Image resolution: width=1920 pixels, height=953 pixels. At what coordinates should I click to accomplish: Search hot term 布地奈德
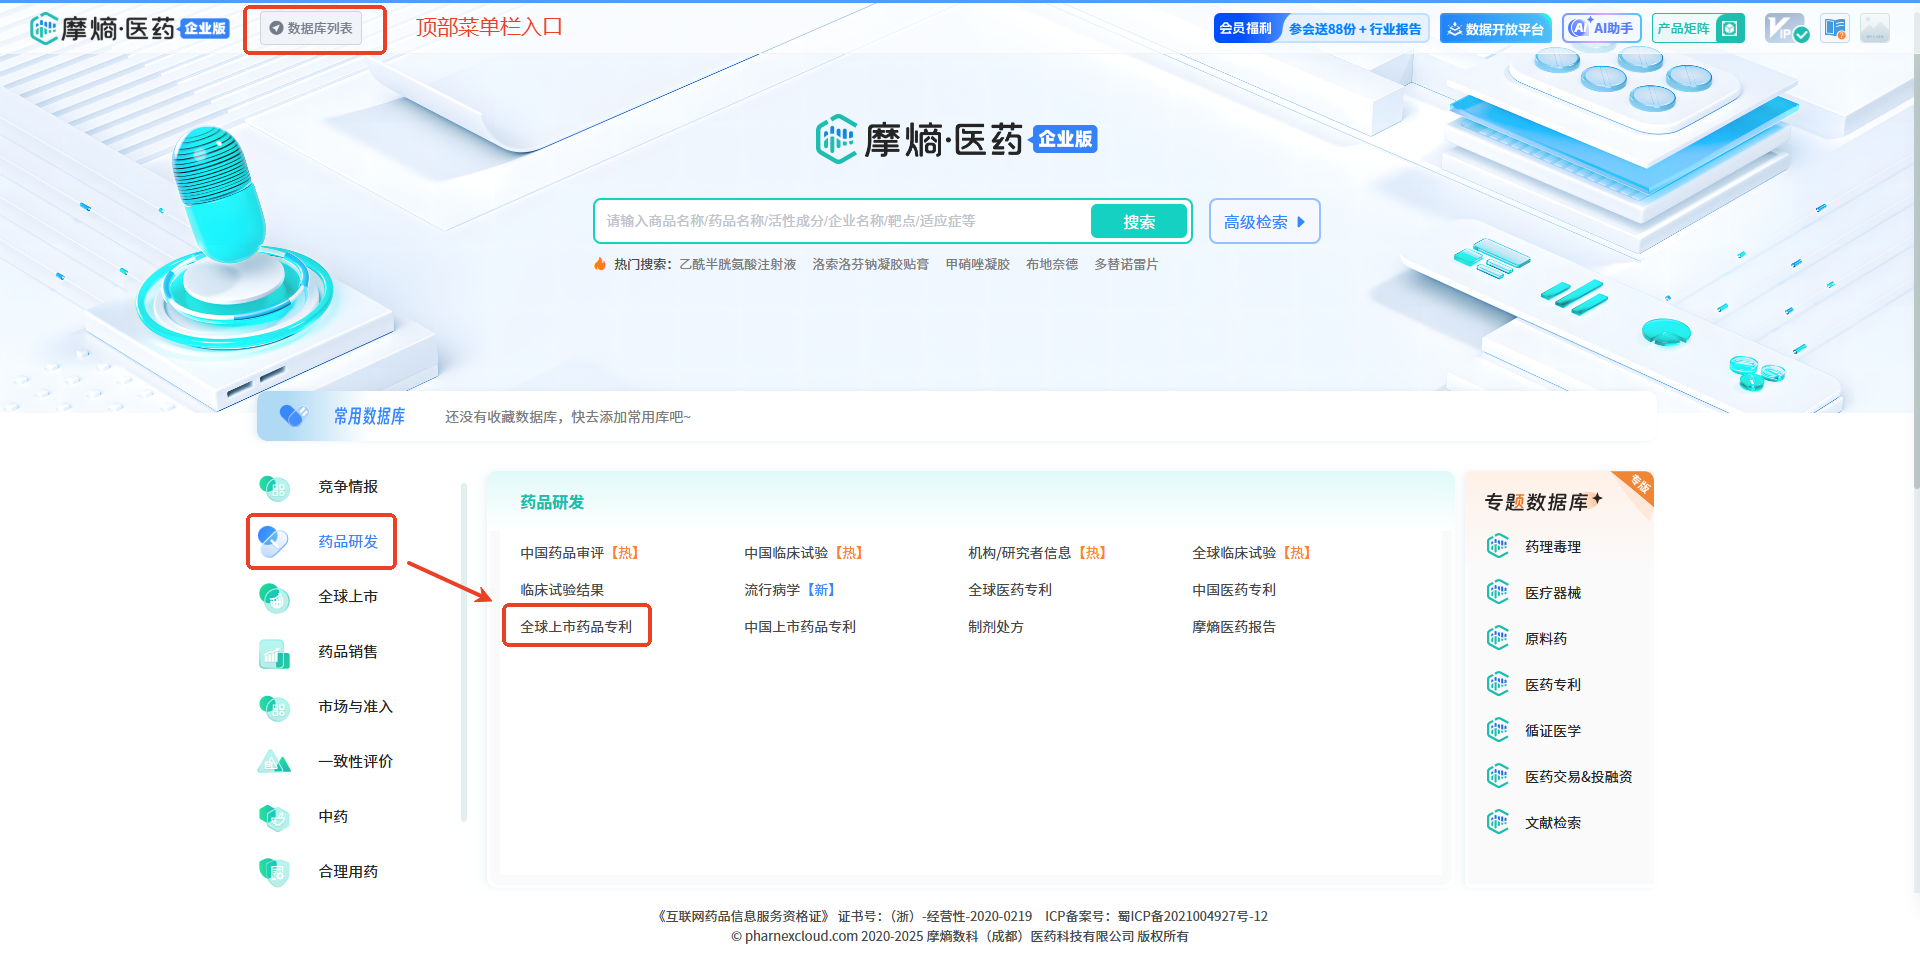point(1052,264)
